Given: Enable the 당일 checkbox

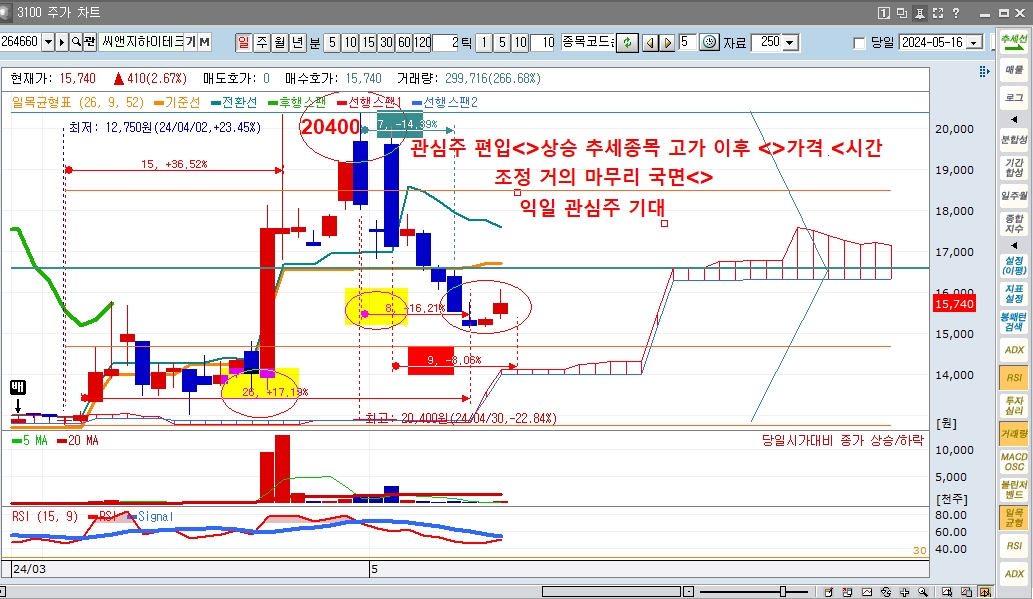Looking at the screenshot, I should click(x=859, y=43).
